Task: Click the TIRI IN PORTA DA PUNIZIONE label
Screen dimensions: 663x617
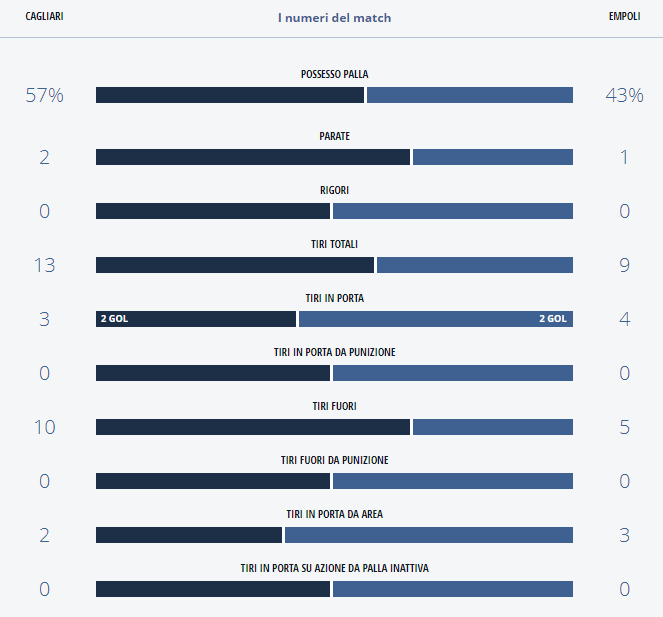Action: tap(334, 352)
